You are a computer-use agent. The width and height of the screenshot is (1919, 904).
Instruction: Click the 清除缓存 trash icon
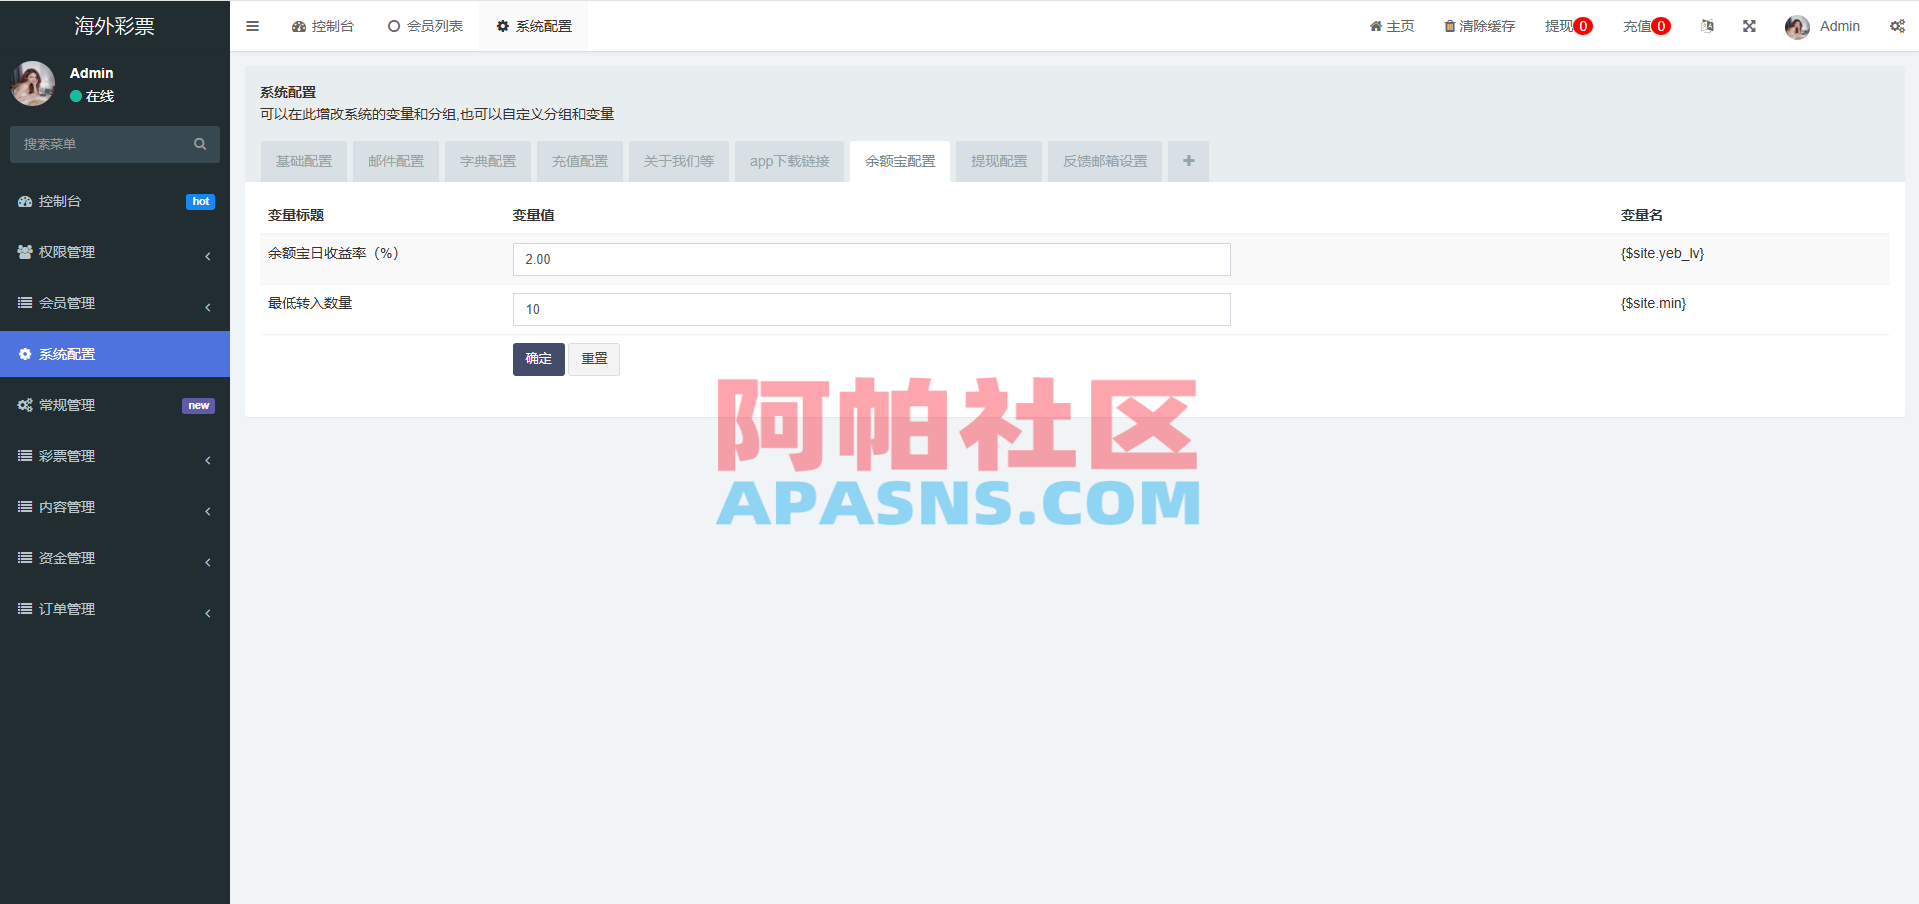(x=1448, y=26)
